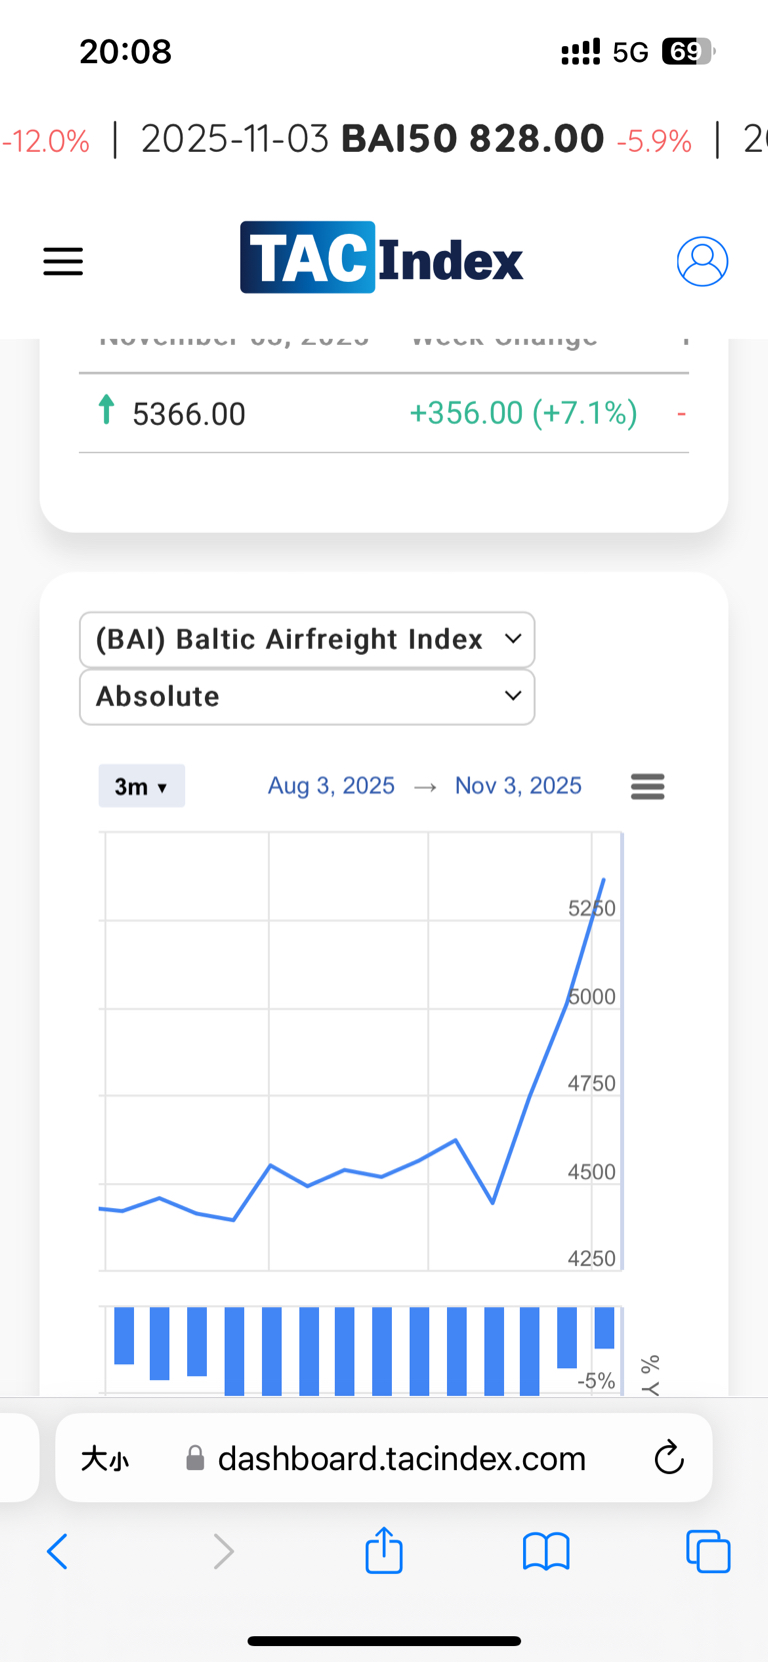
Task: Change the 3m time range selector
Action: tap(141, 787)
